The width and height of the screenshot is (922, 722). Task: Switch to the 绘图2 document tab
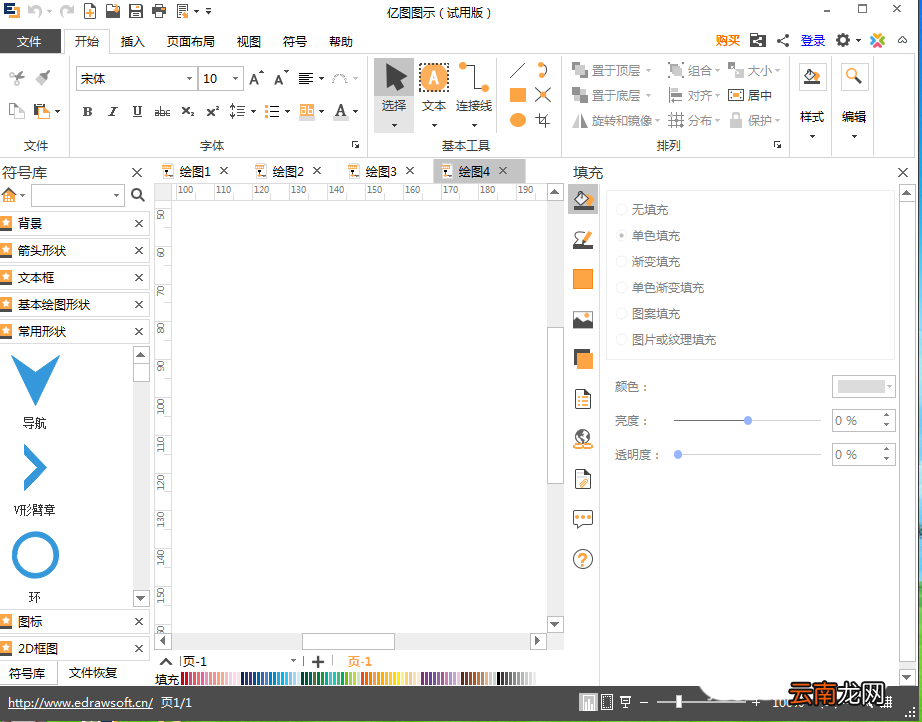(x=288, y=171)
